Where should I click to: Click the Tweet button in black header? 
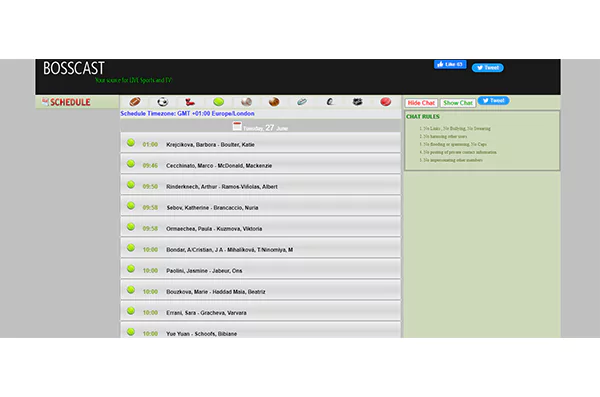click(488, 68)
